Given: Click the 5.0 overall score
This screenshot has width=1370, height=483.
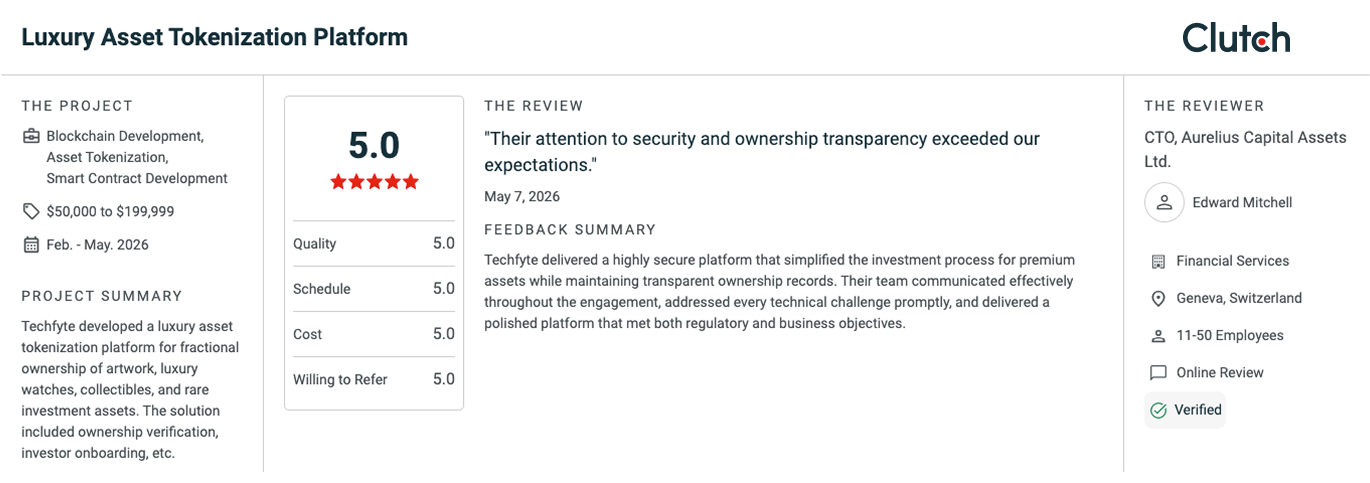Looking at the screenshot, I should [374, 146].
